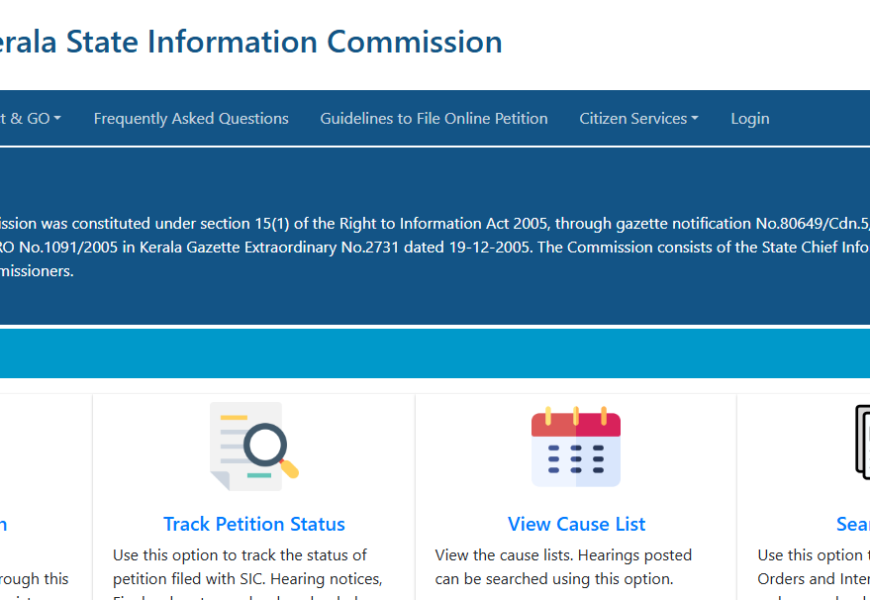
Task: Follow the View Cause List heading link
Action: [x=576, y=524]
